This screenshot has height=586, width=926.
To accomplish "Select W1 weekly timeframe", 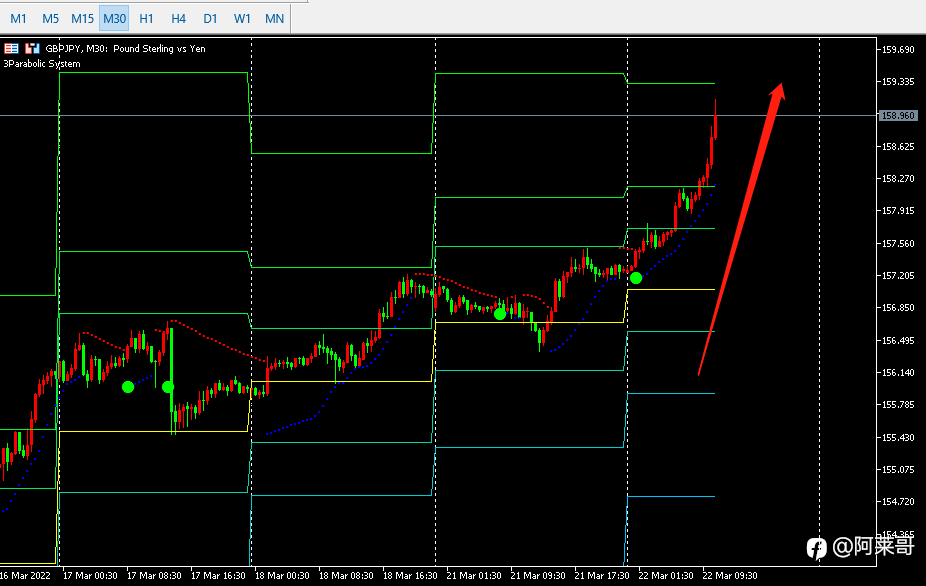I will click(x=242, y=18).
